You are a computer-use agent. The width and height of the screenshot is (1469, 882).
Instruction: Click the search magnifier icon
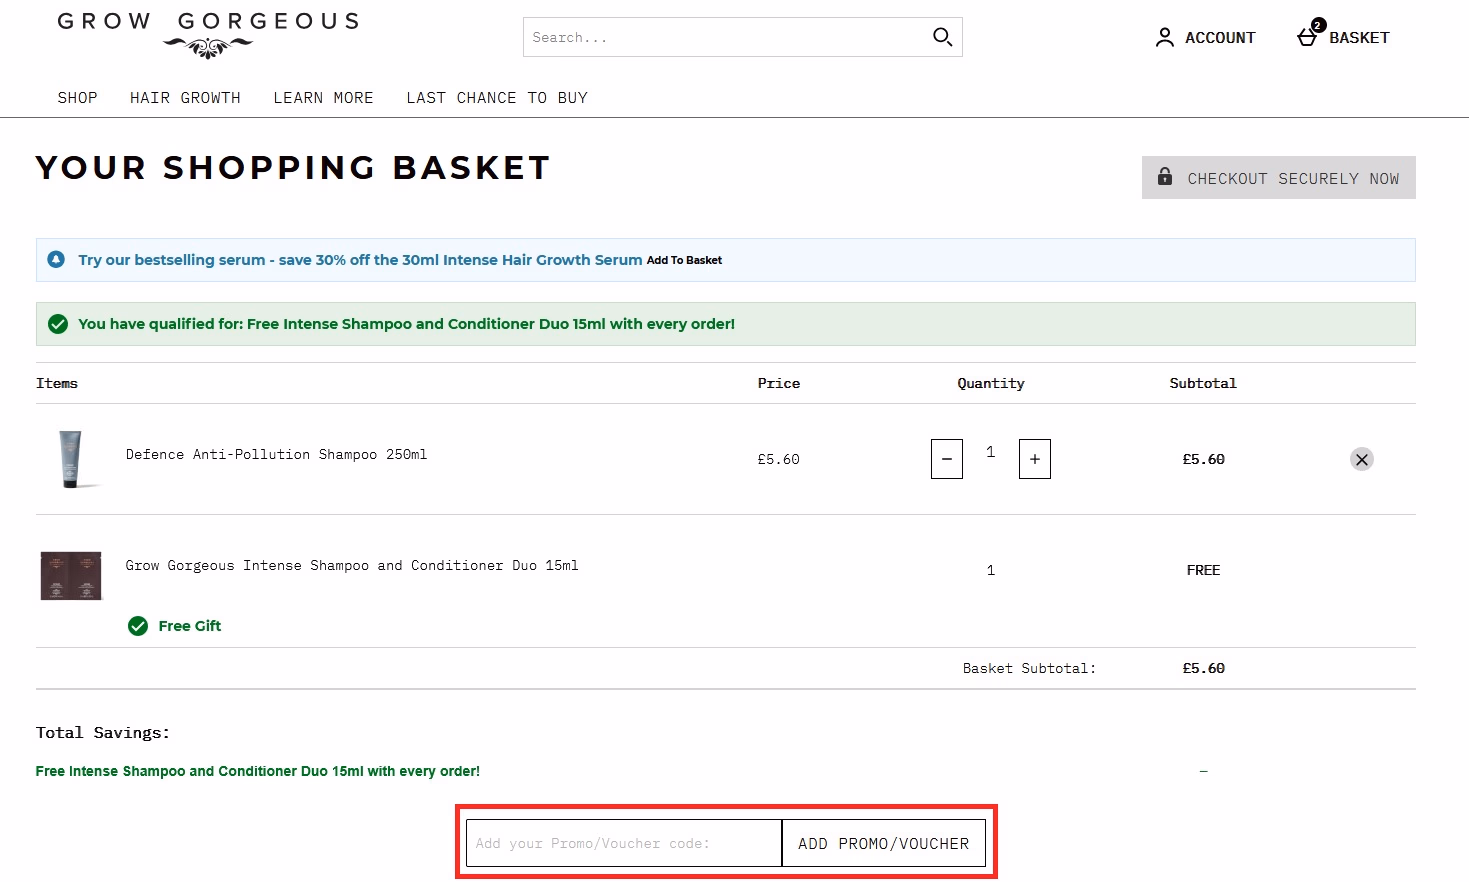942,37
